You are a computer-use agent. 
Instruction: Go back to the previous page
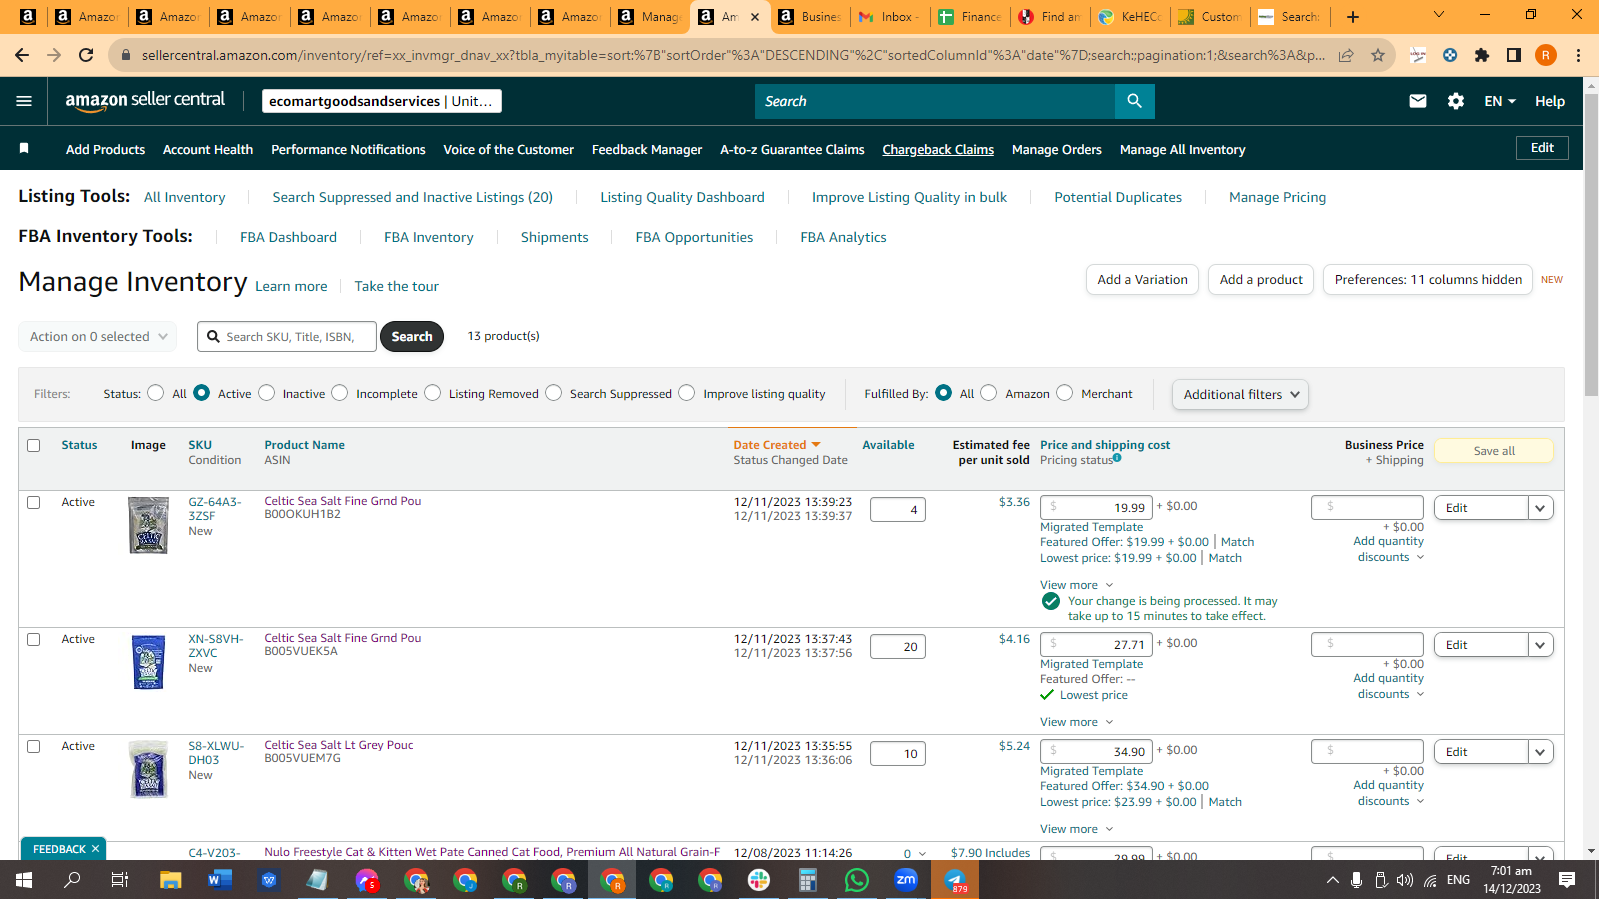[x=22, y=55]
